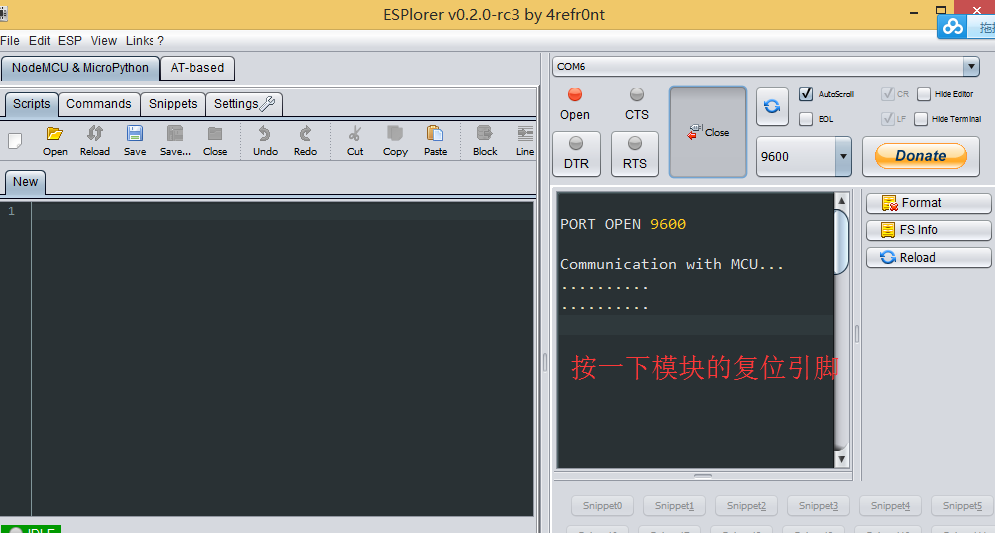This screenshot has height=533, width=995.
Task: Open the Snippets tab
Action: click(173, 104)
